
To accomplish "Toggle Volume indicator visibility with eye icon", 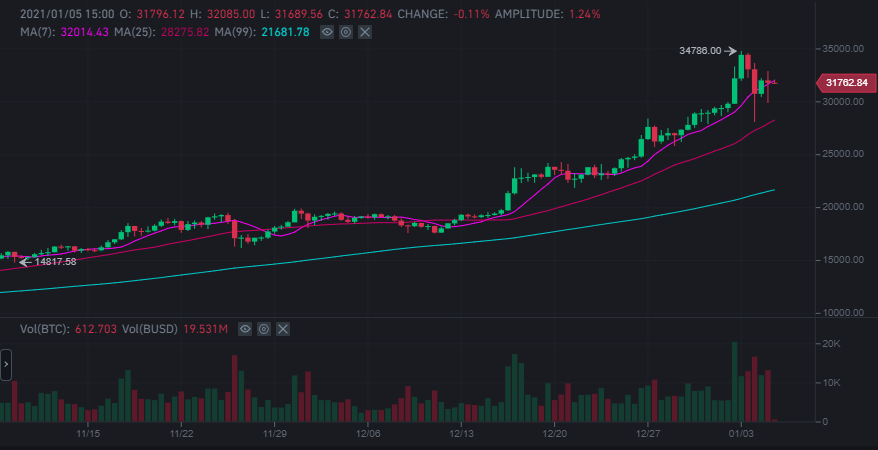I will click(x=245, y=329).
